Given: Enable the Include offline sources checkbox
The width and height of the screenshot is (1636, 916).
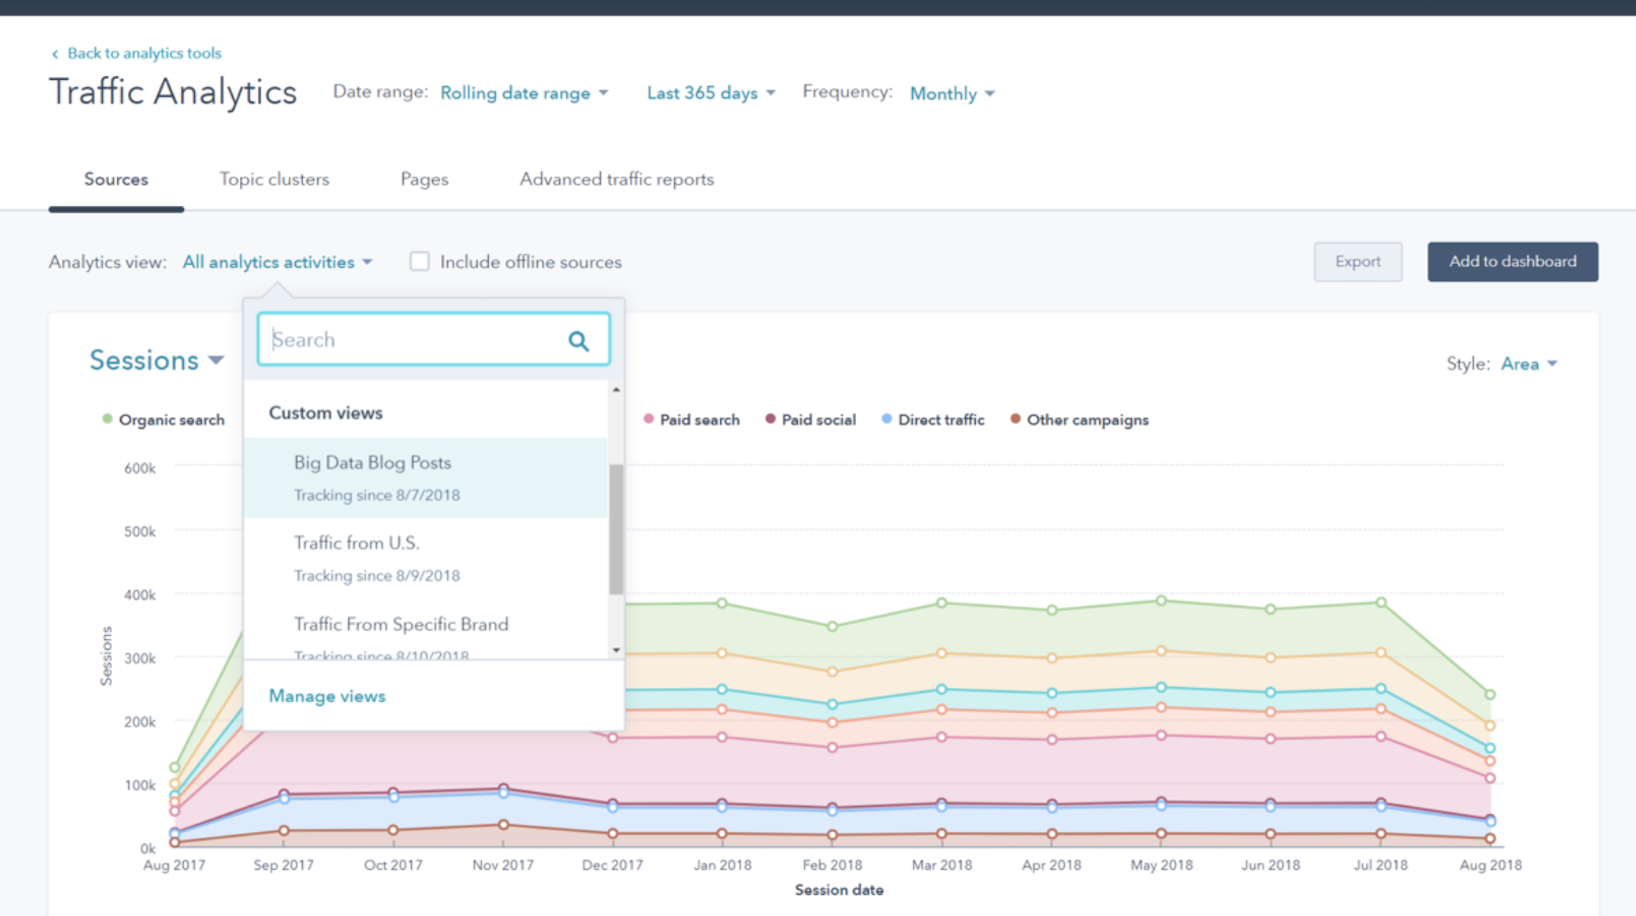Looking at the screenshot, I should [419, 261].
